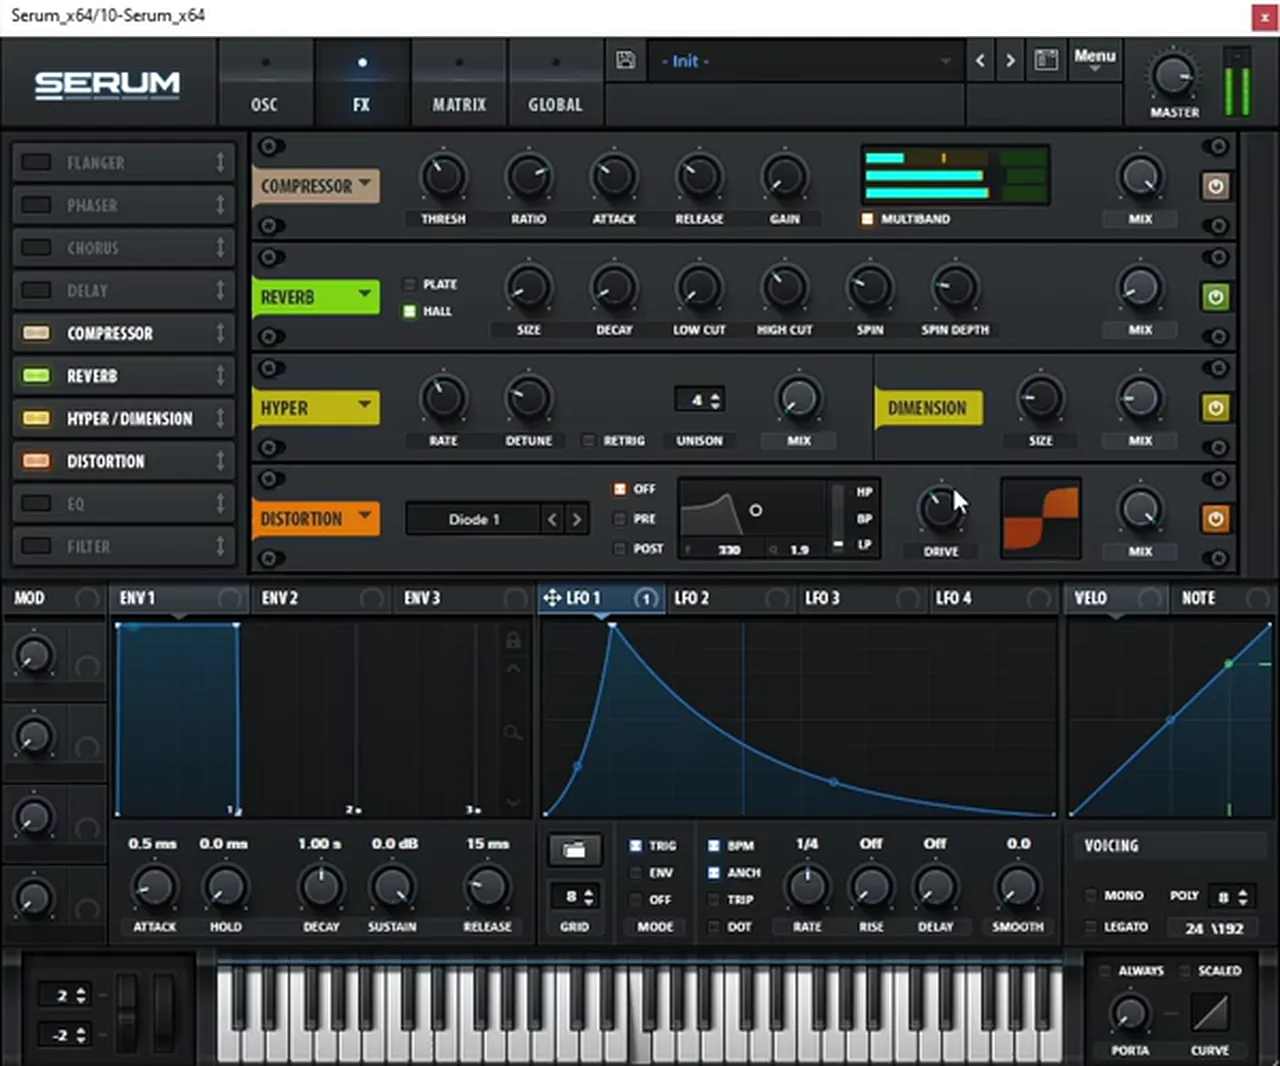Click the LFO folder shape browser icon
1280x1066 pixels.
[574, 850]
